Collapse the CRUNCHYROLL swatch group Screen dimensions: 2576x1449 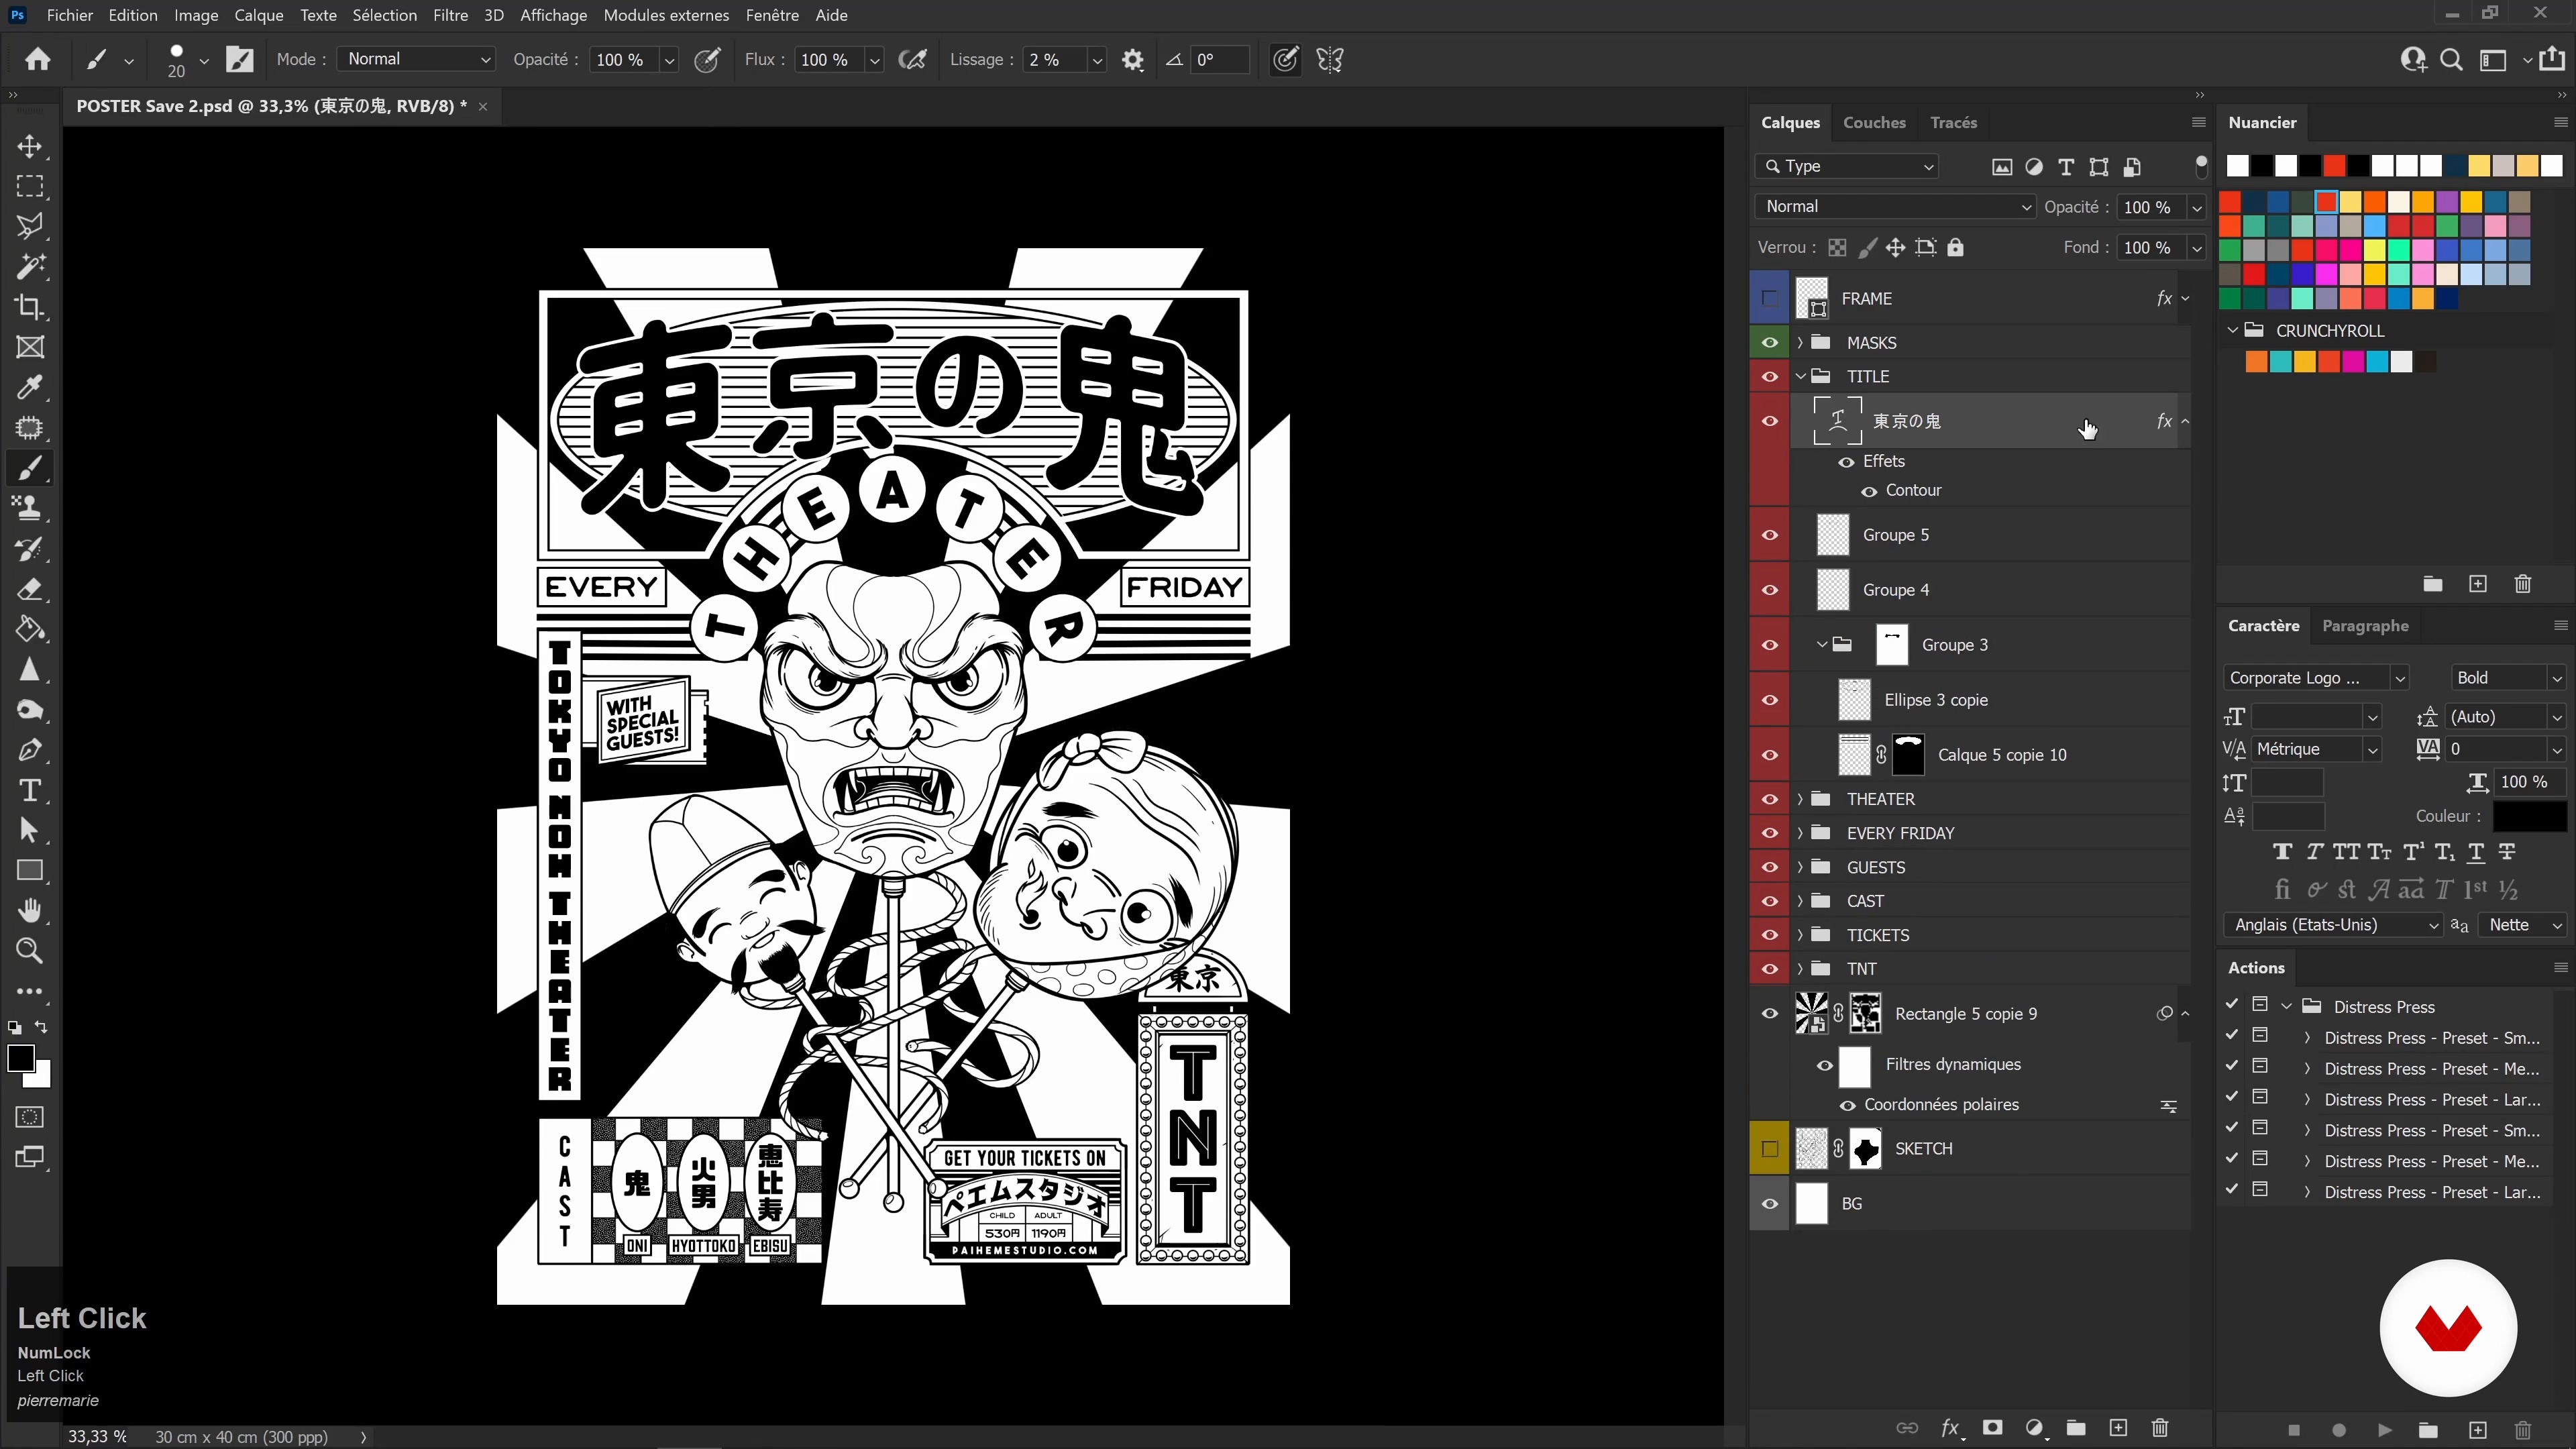click(2232, 330)
